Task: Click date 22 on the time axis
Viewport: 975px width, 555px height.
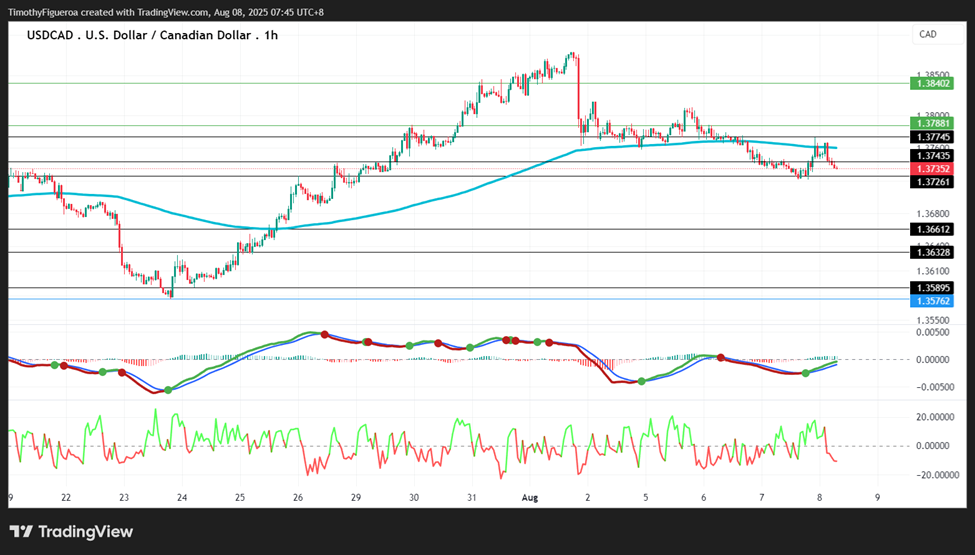Action: tap(66, 497)
